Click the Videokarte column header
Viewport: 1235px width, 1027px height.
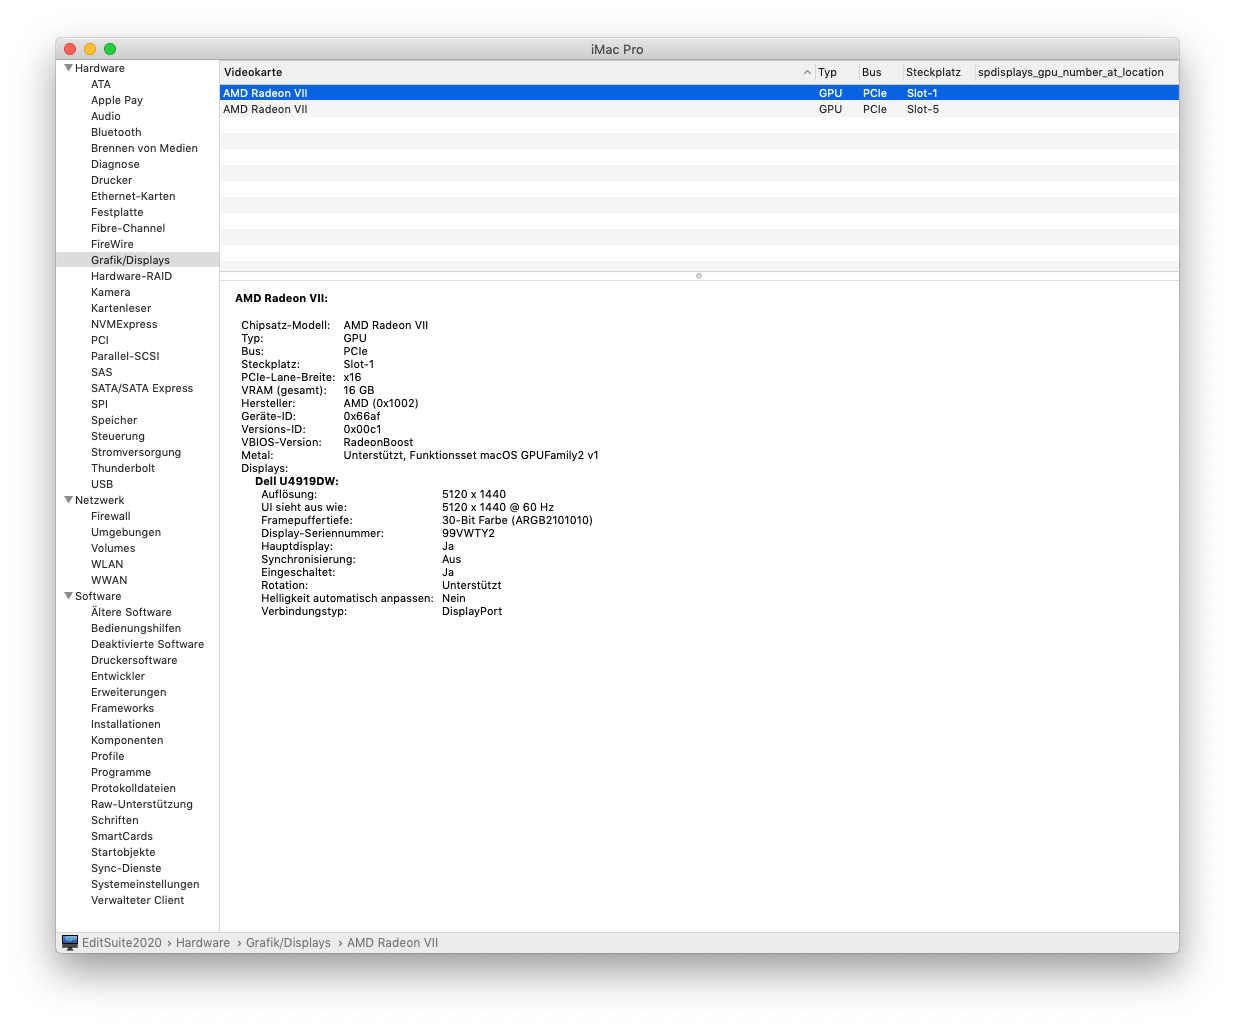[516, 72]
